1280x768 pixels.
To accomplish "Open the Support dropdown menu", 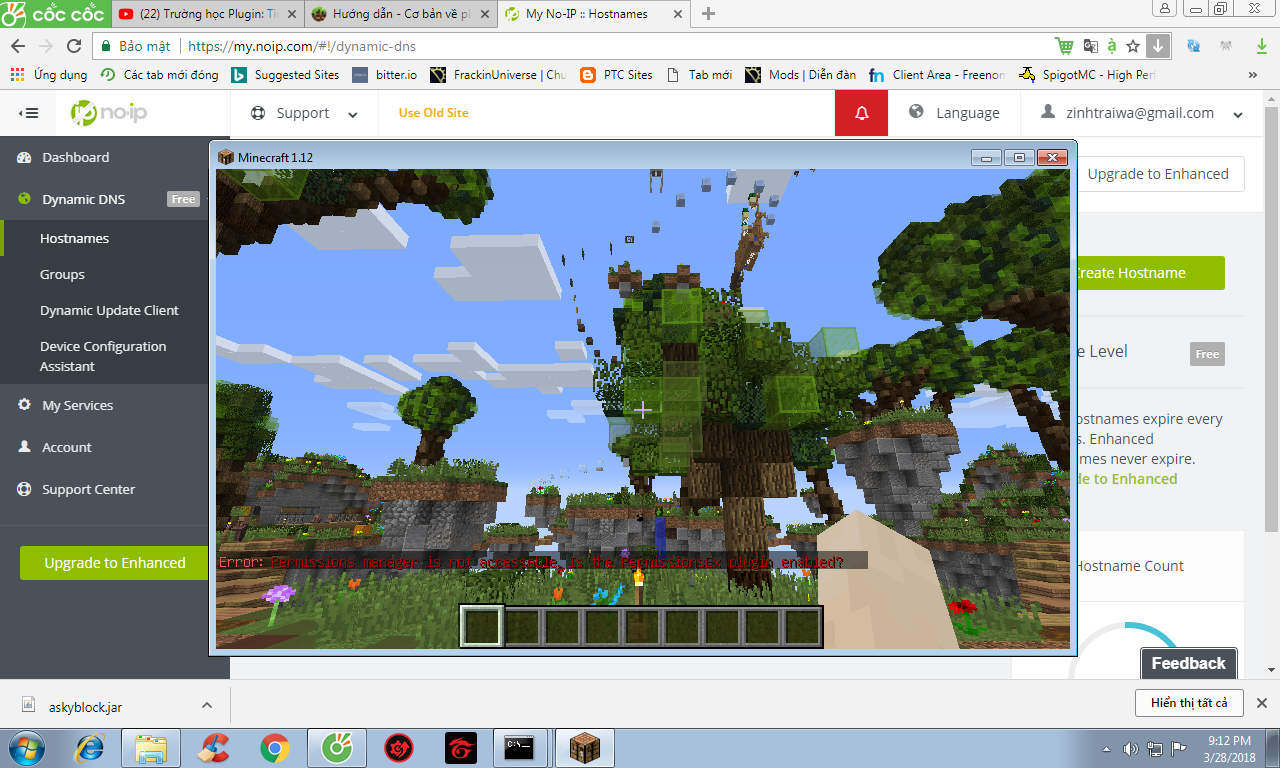I will pos(304,113).
